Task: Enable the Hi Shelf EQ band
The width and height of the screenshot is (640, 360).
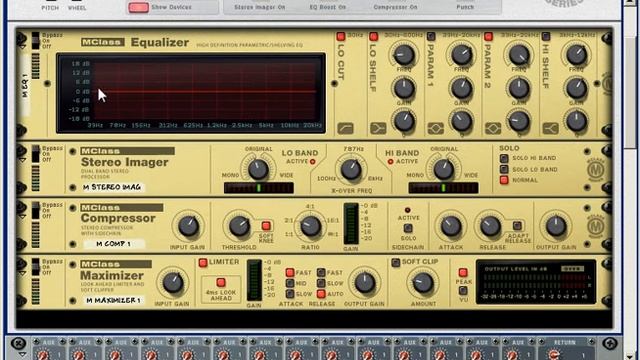Action: [546, 36]
